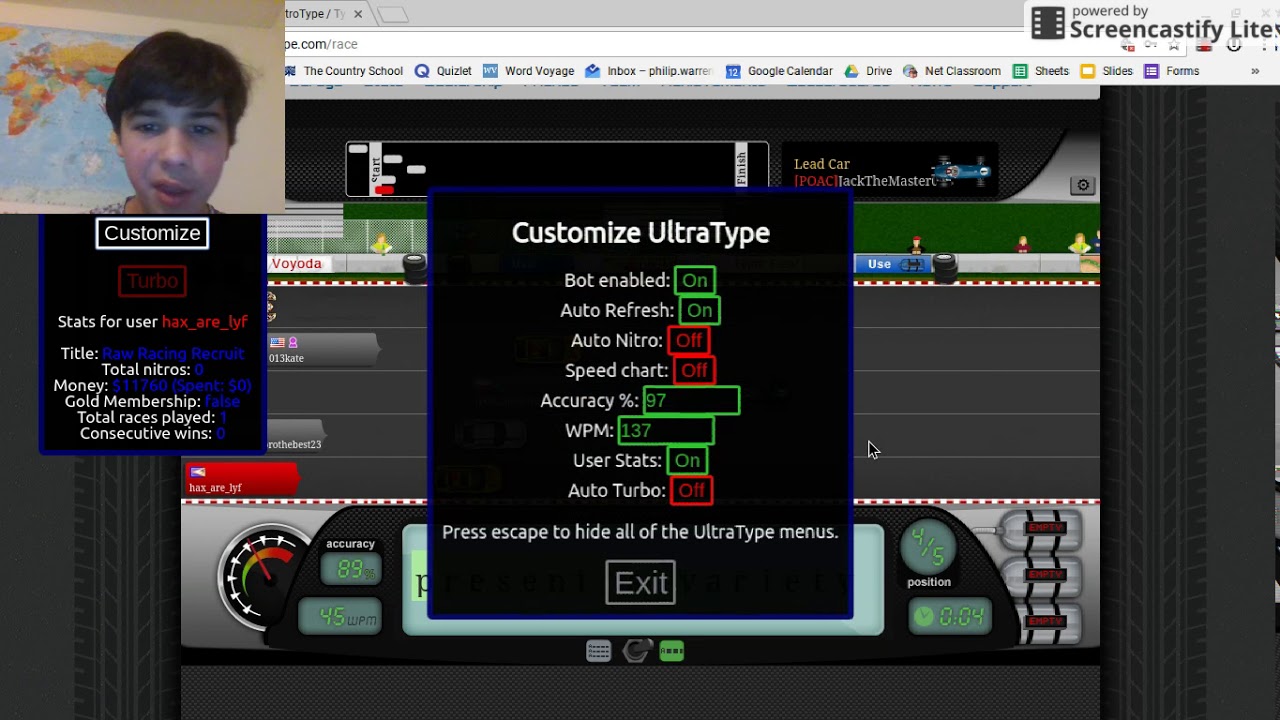Image resolution: width=1280 pixels, height=720 pixels.
Task: Open the Word Voyage bookmark
Action: pos(529,71)
